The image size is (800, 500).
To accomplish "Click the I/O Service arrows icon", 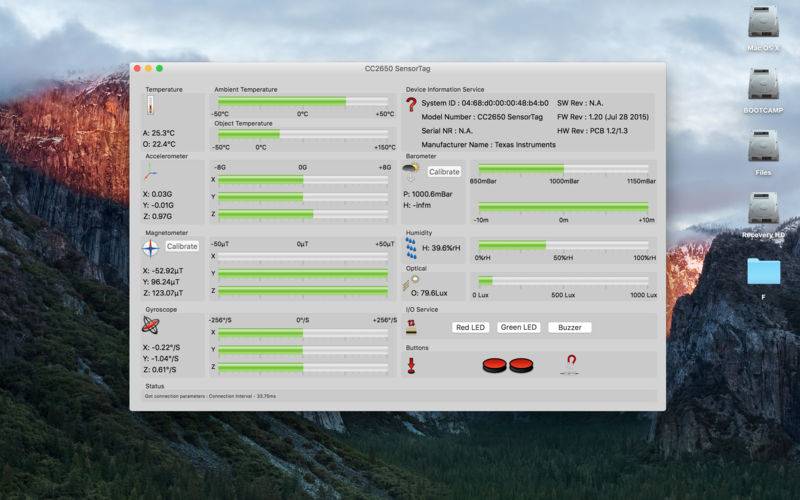I will (x=411, y=327).
